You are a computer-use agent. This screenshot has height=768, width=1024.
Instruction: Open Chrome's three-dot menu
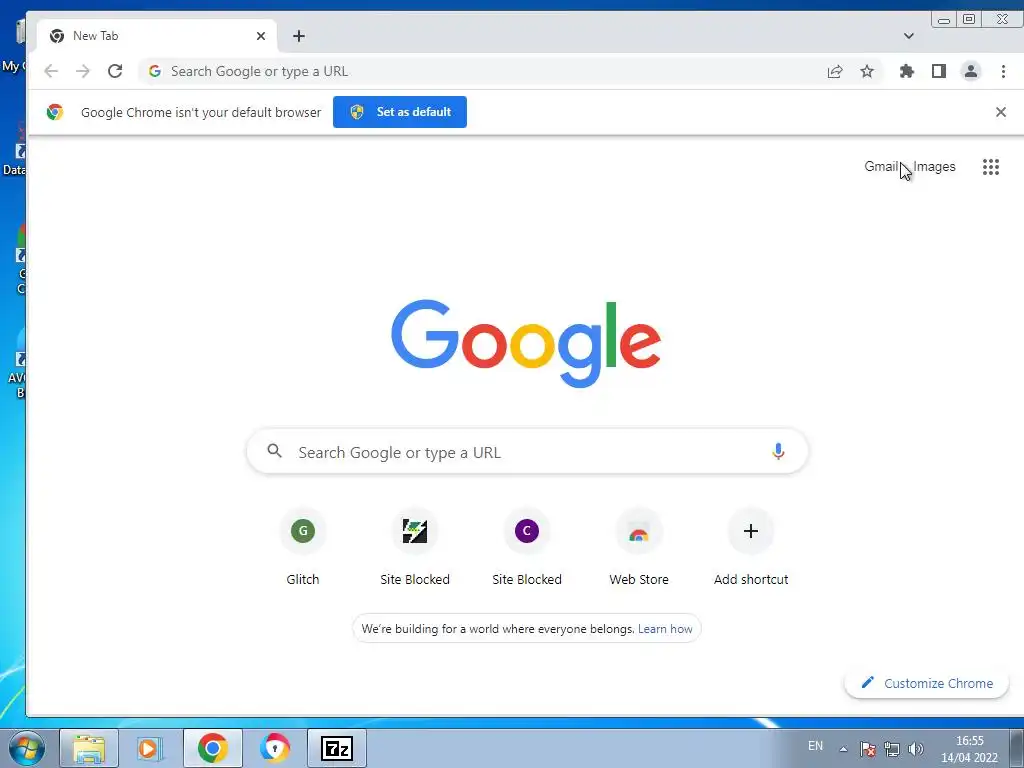pyautogui.click(x=1003, y=71)
